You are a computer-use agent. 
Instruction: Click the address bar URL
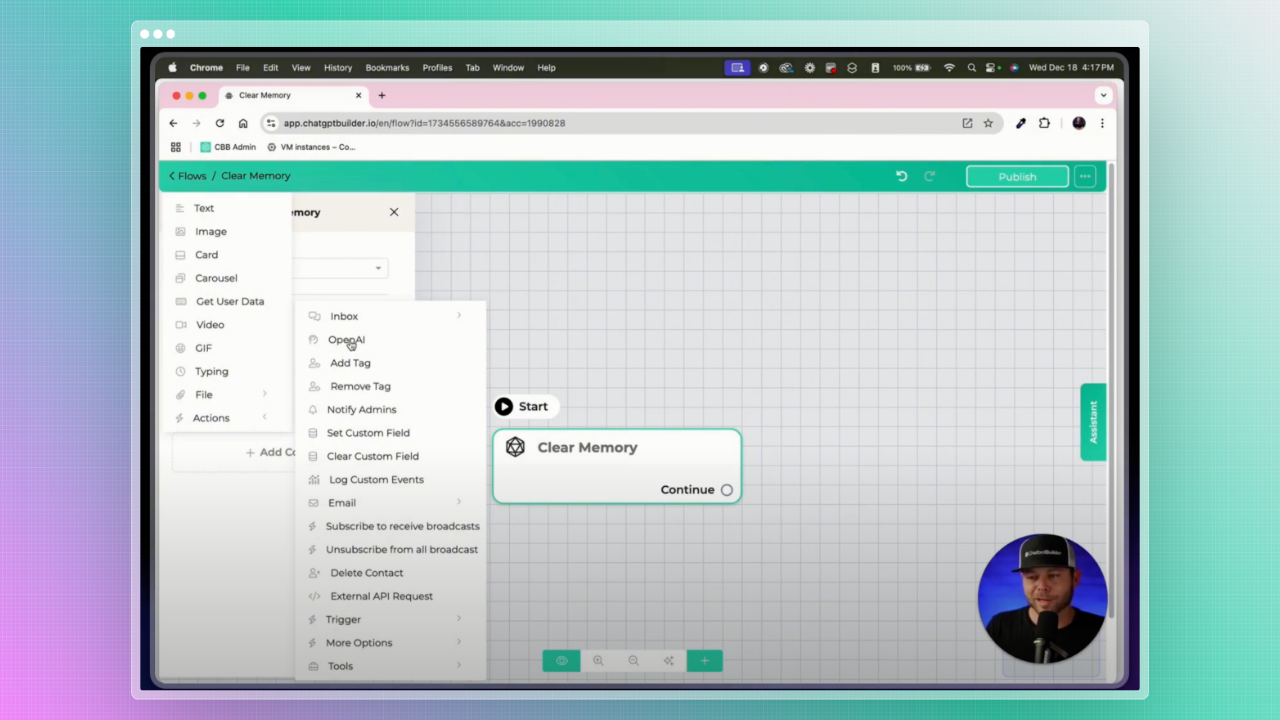tap(424, 123)
